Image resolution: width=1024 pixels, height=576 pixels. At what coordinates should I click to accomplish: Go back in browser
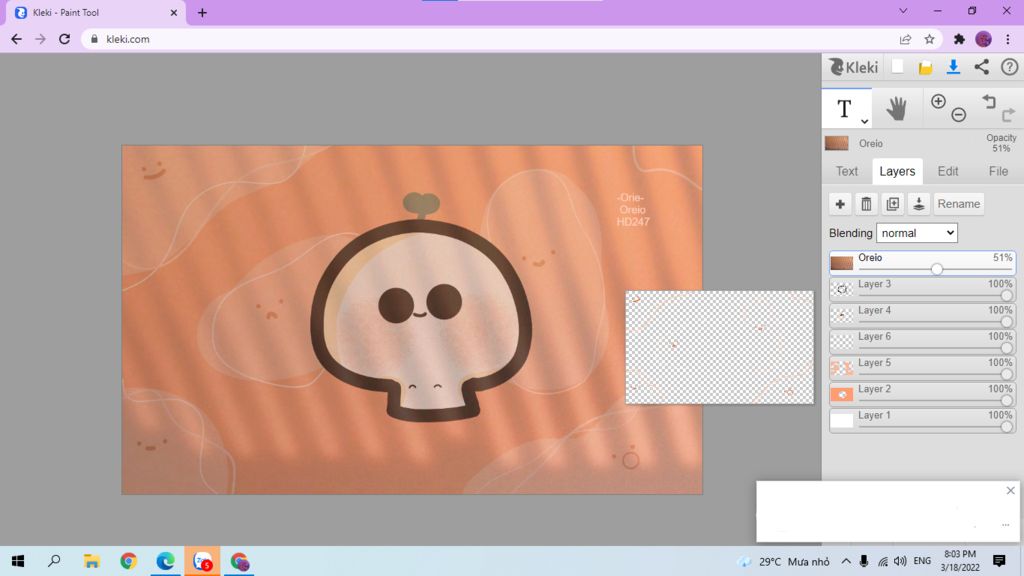pos(16,39)
